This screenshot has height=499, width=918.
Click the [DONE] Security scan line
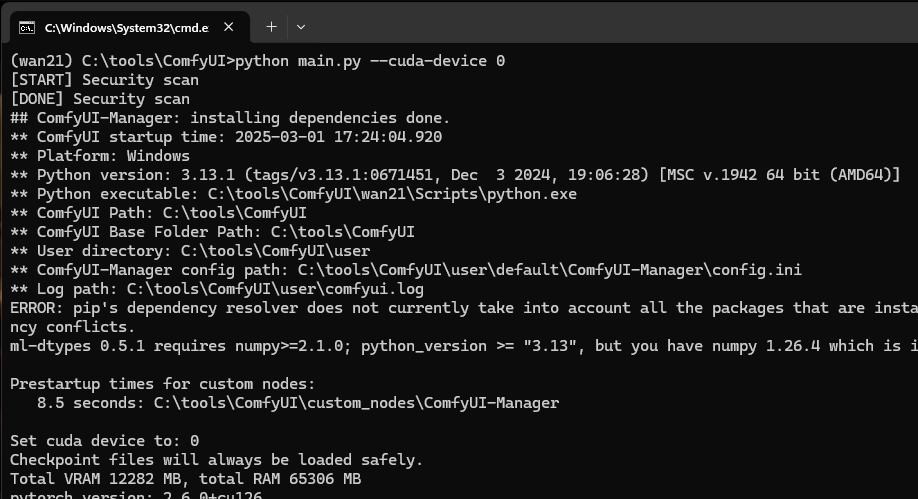tap(100, 99)
